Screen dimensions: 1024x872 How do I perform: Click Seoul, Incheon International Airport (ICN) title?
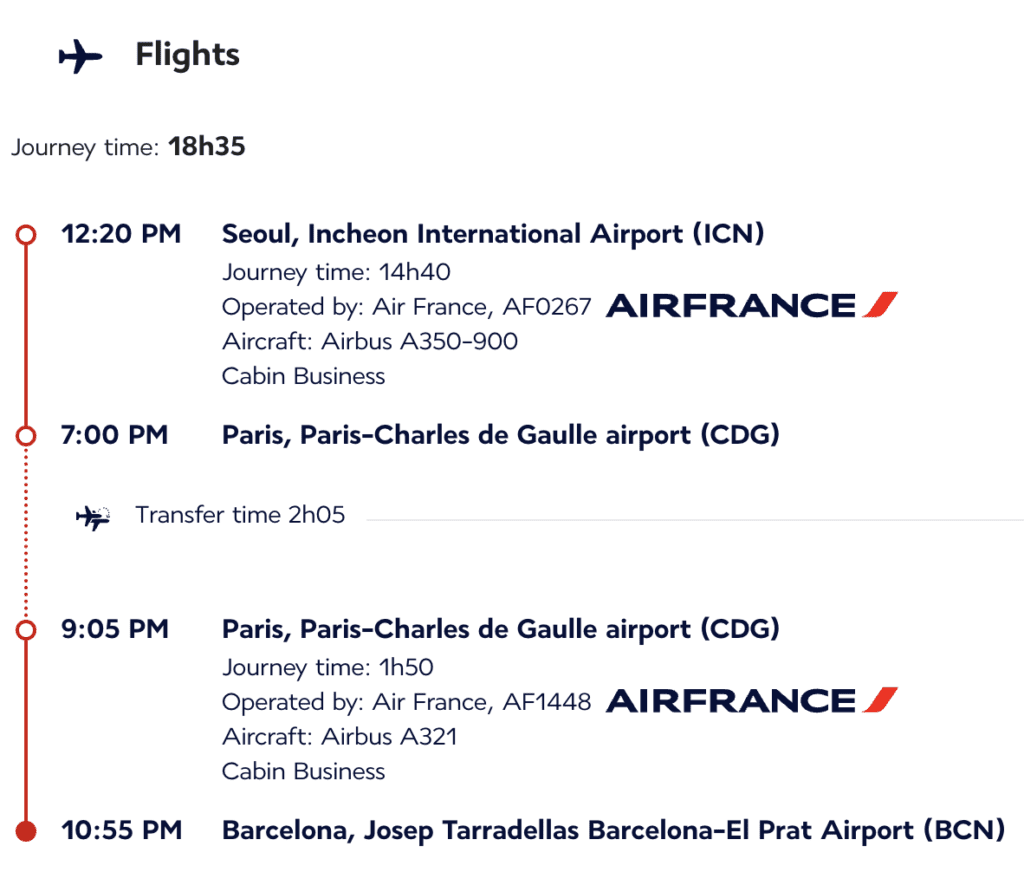click(x=493, y=234)
